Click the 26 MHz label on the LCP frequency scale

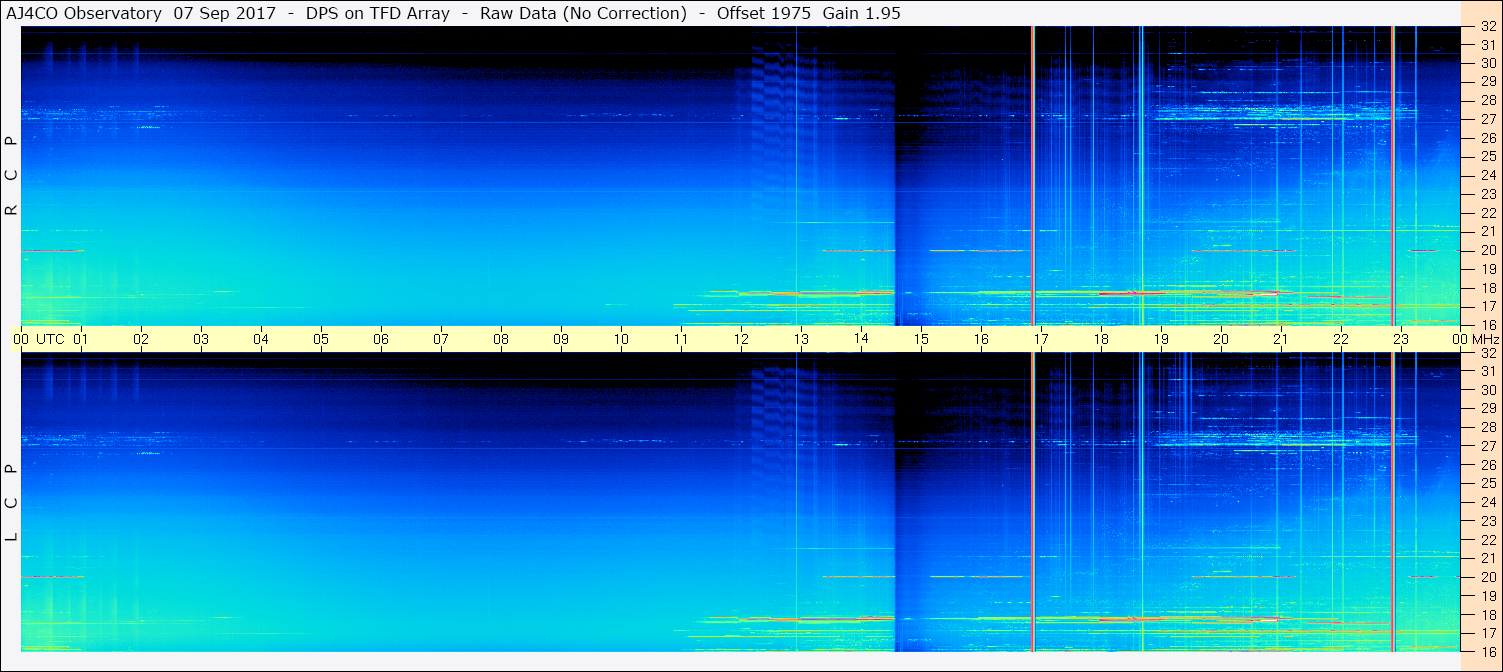(1487, 465)
